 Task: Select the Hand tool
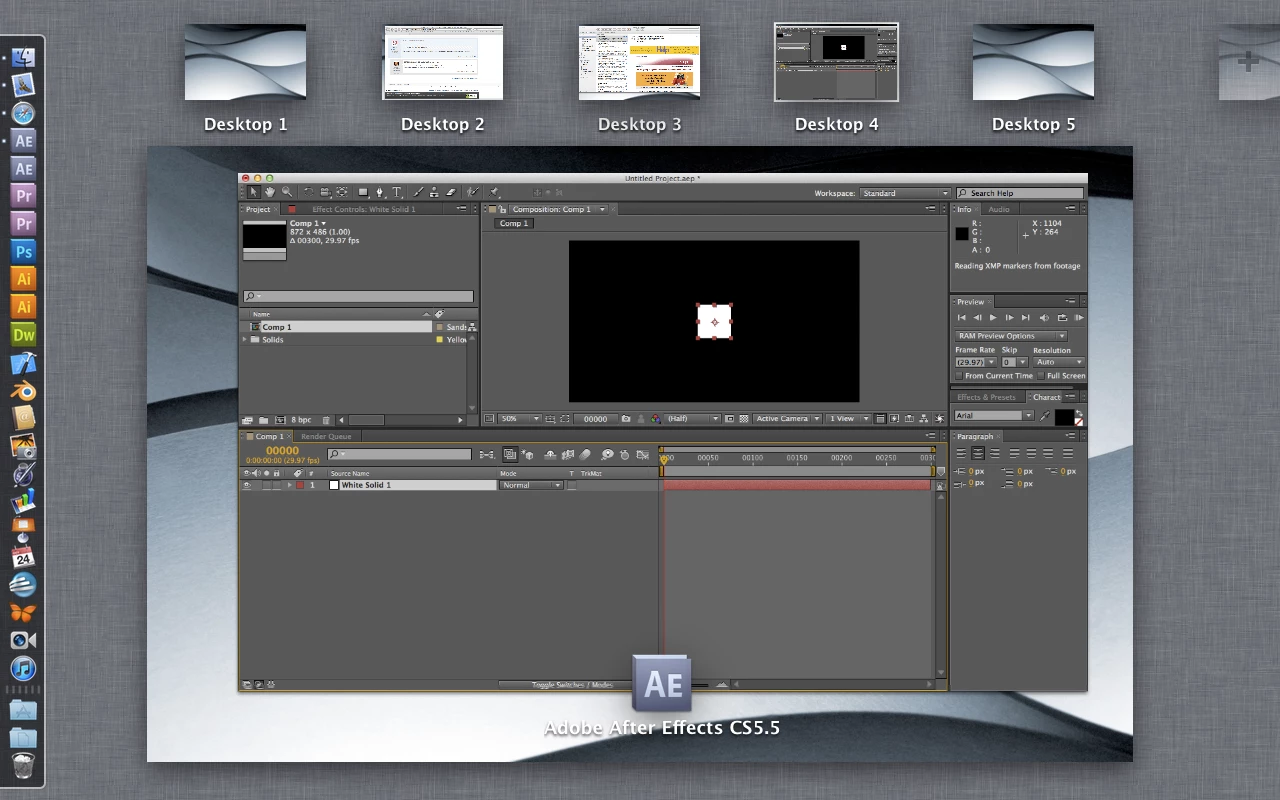point(270,192)
